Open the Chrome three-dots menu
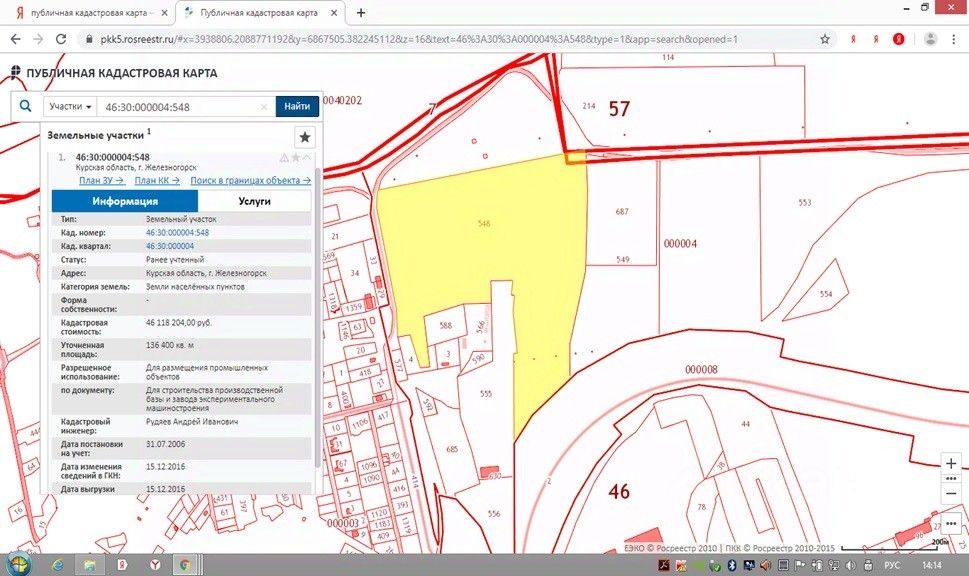The width and height of the screenshot is (969, 576). point(954,39)
